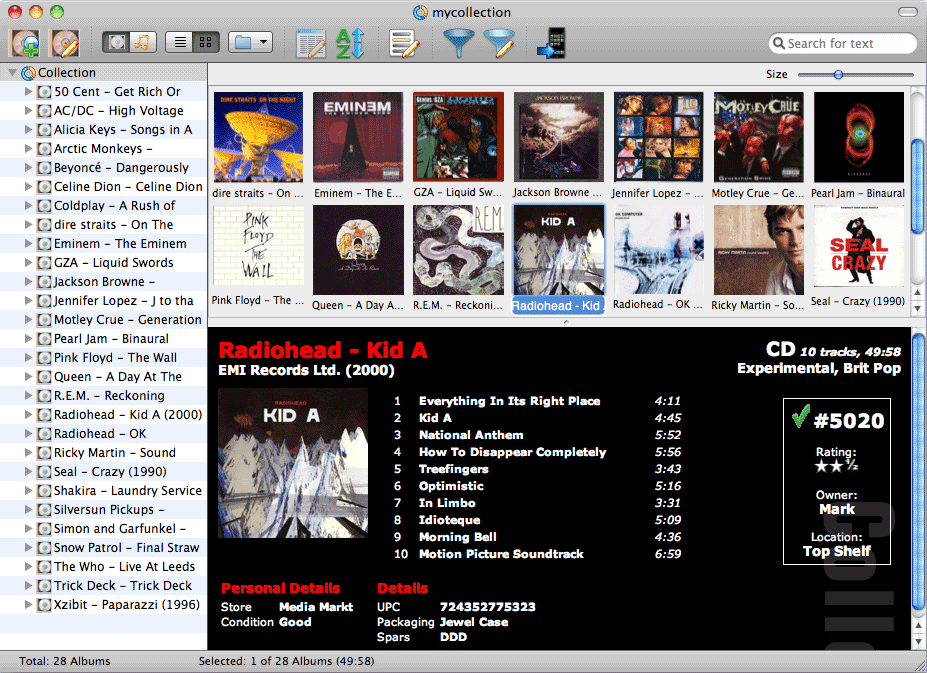Click the edit album CD-with-pencil icon
The width and height of the screenshot is (927, 673).
[x=64, y=43]
